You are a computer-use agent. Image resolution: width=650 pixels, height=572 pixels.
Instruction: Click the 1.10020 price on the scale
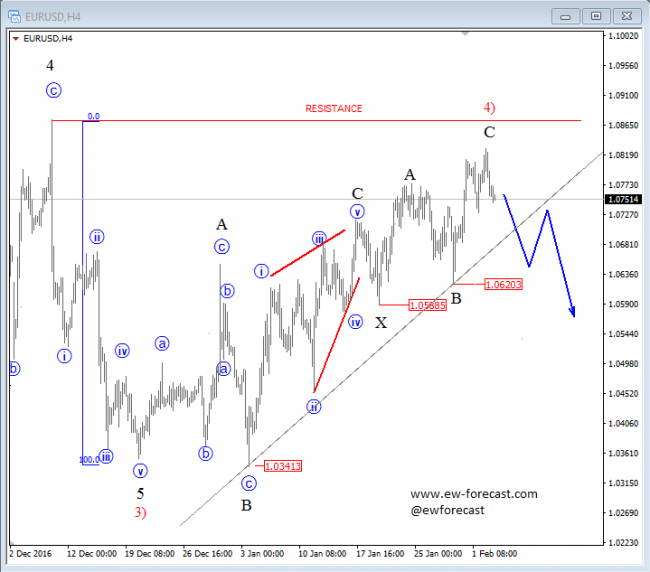623,36
